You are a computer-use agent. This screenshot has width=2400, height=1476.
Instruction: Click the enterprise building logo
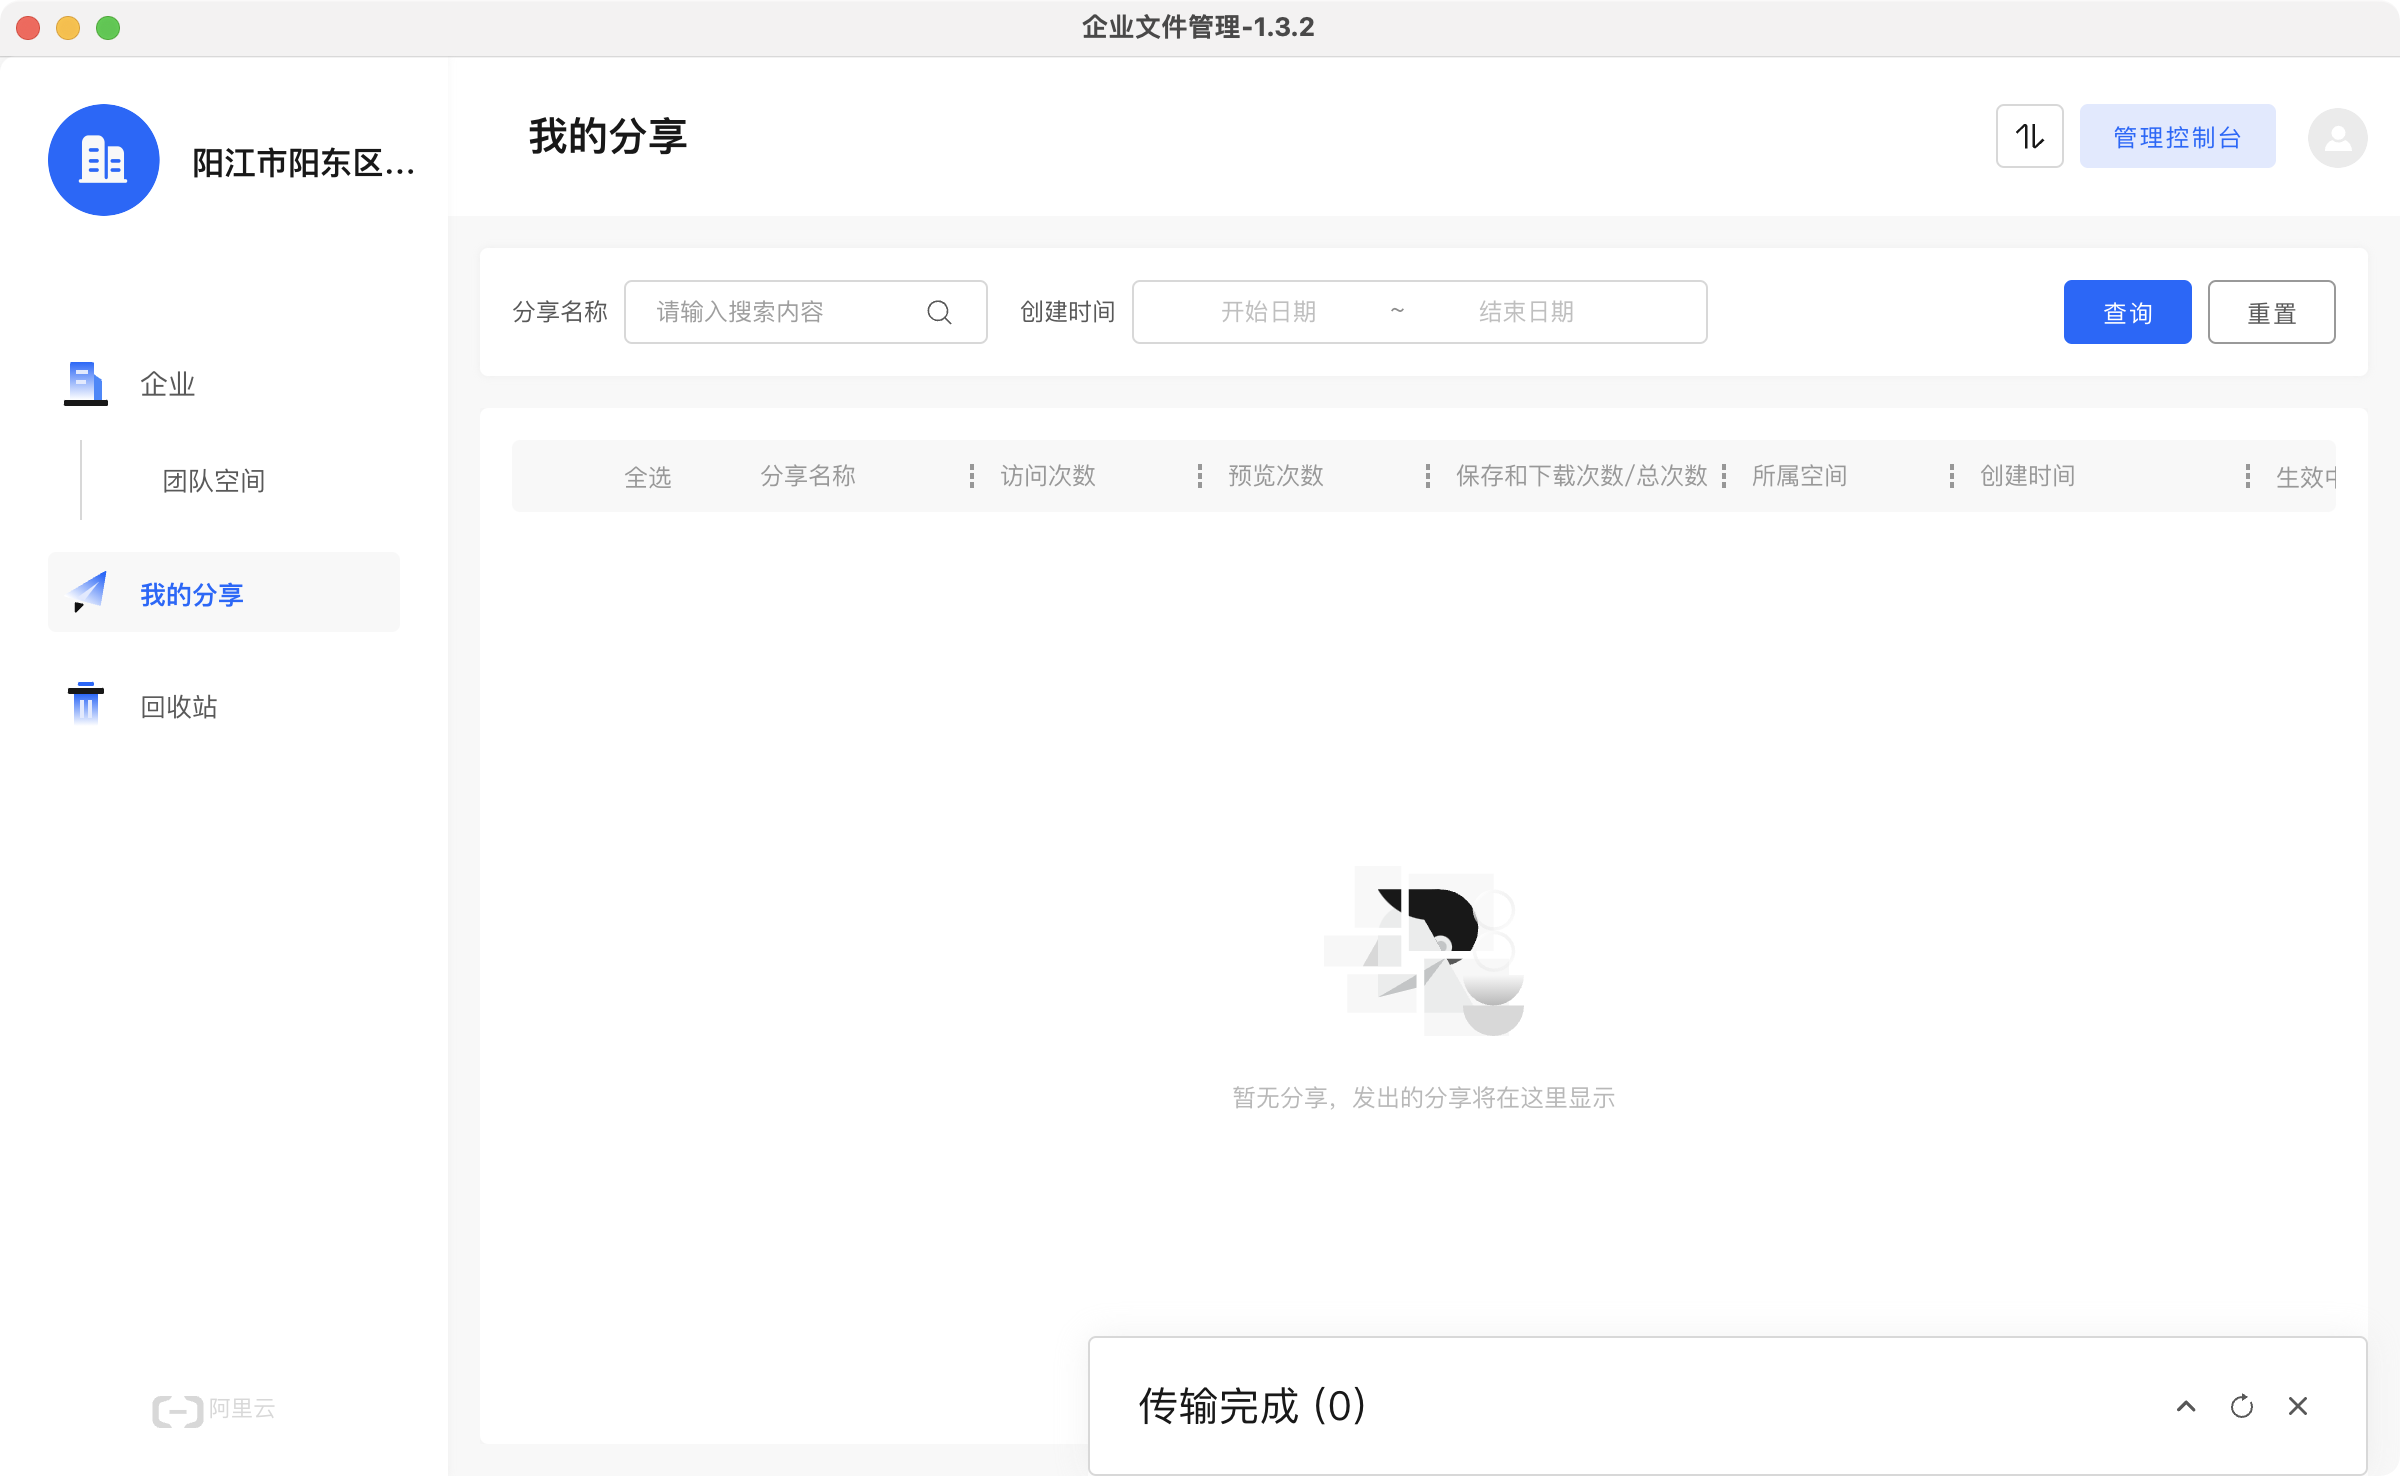pos(104,160)
